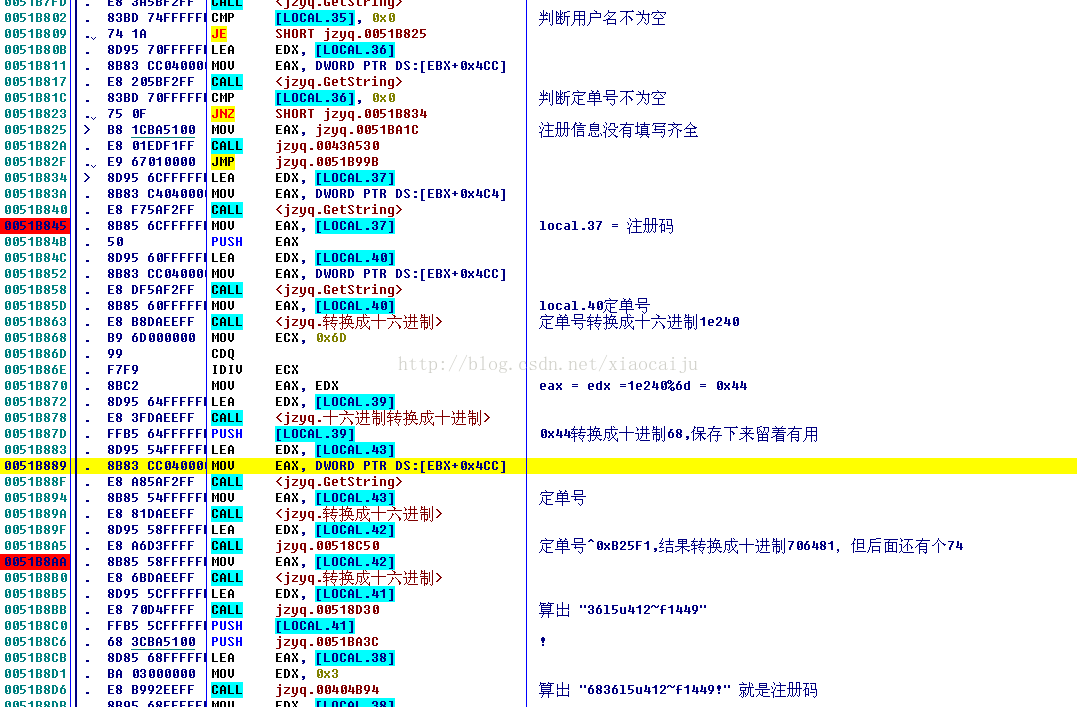Select operand SHORT jzyq.0051B834

[350, 113]
